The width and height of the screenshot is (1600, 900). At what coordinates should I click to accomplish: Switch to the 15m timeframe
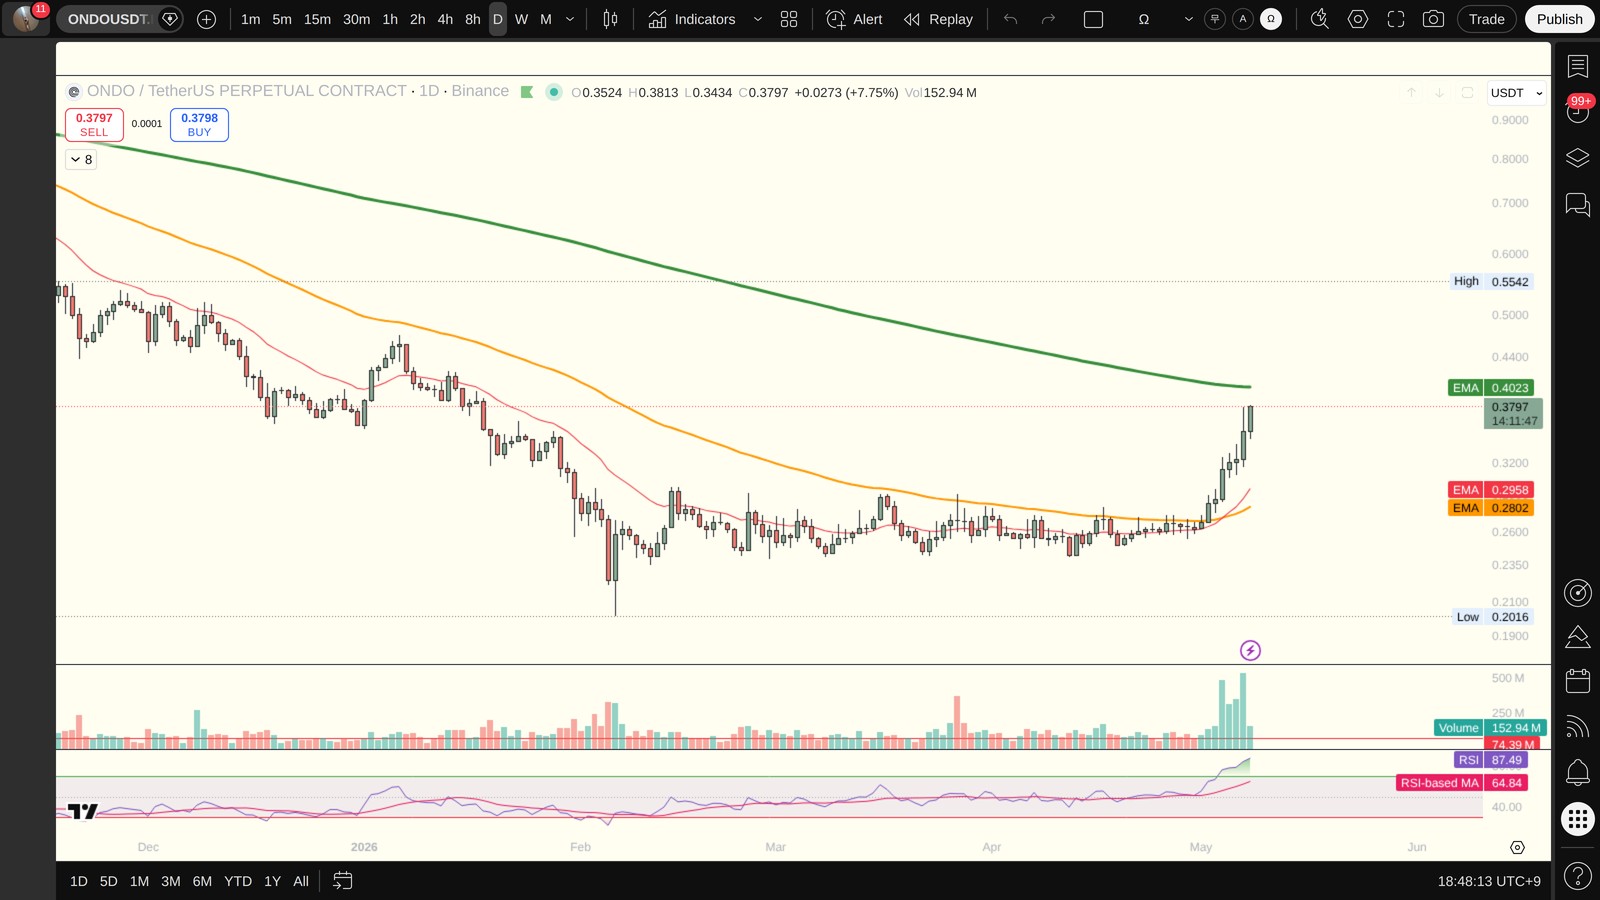(x=317, y=19)
